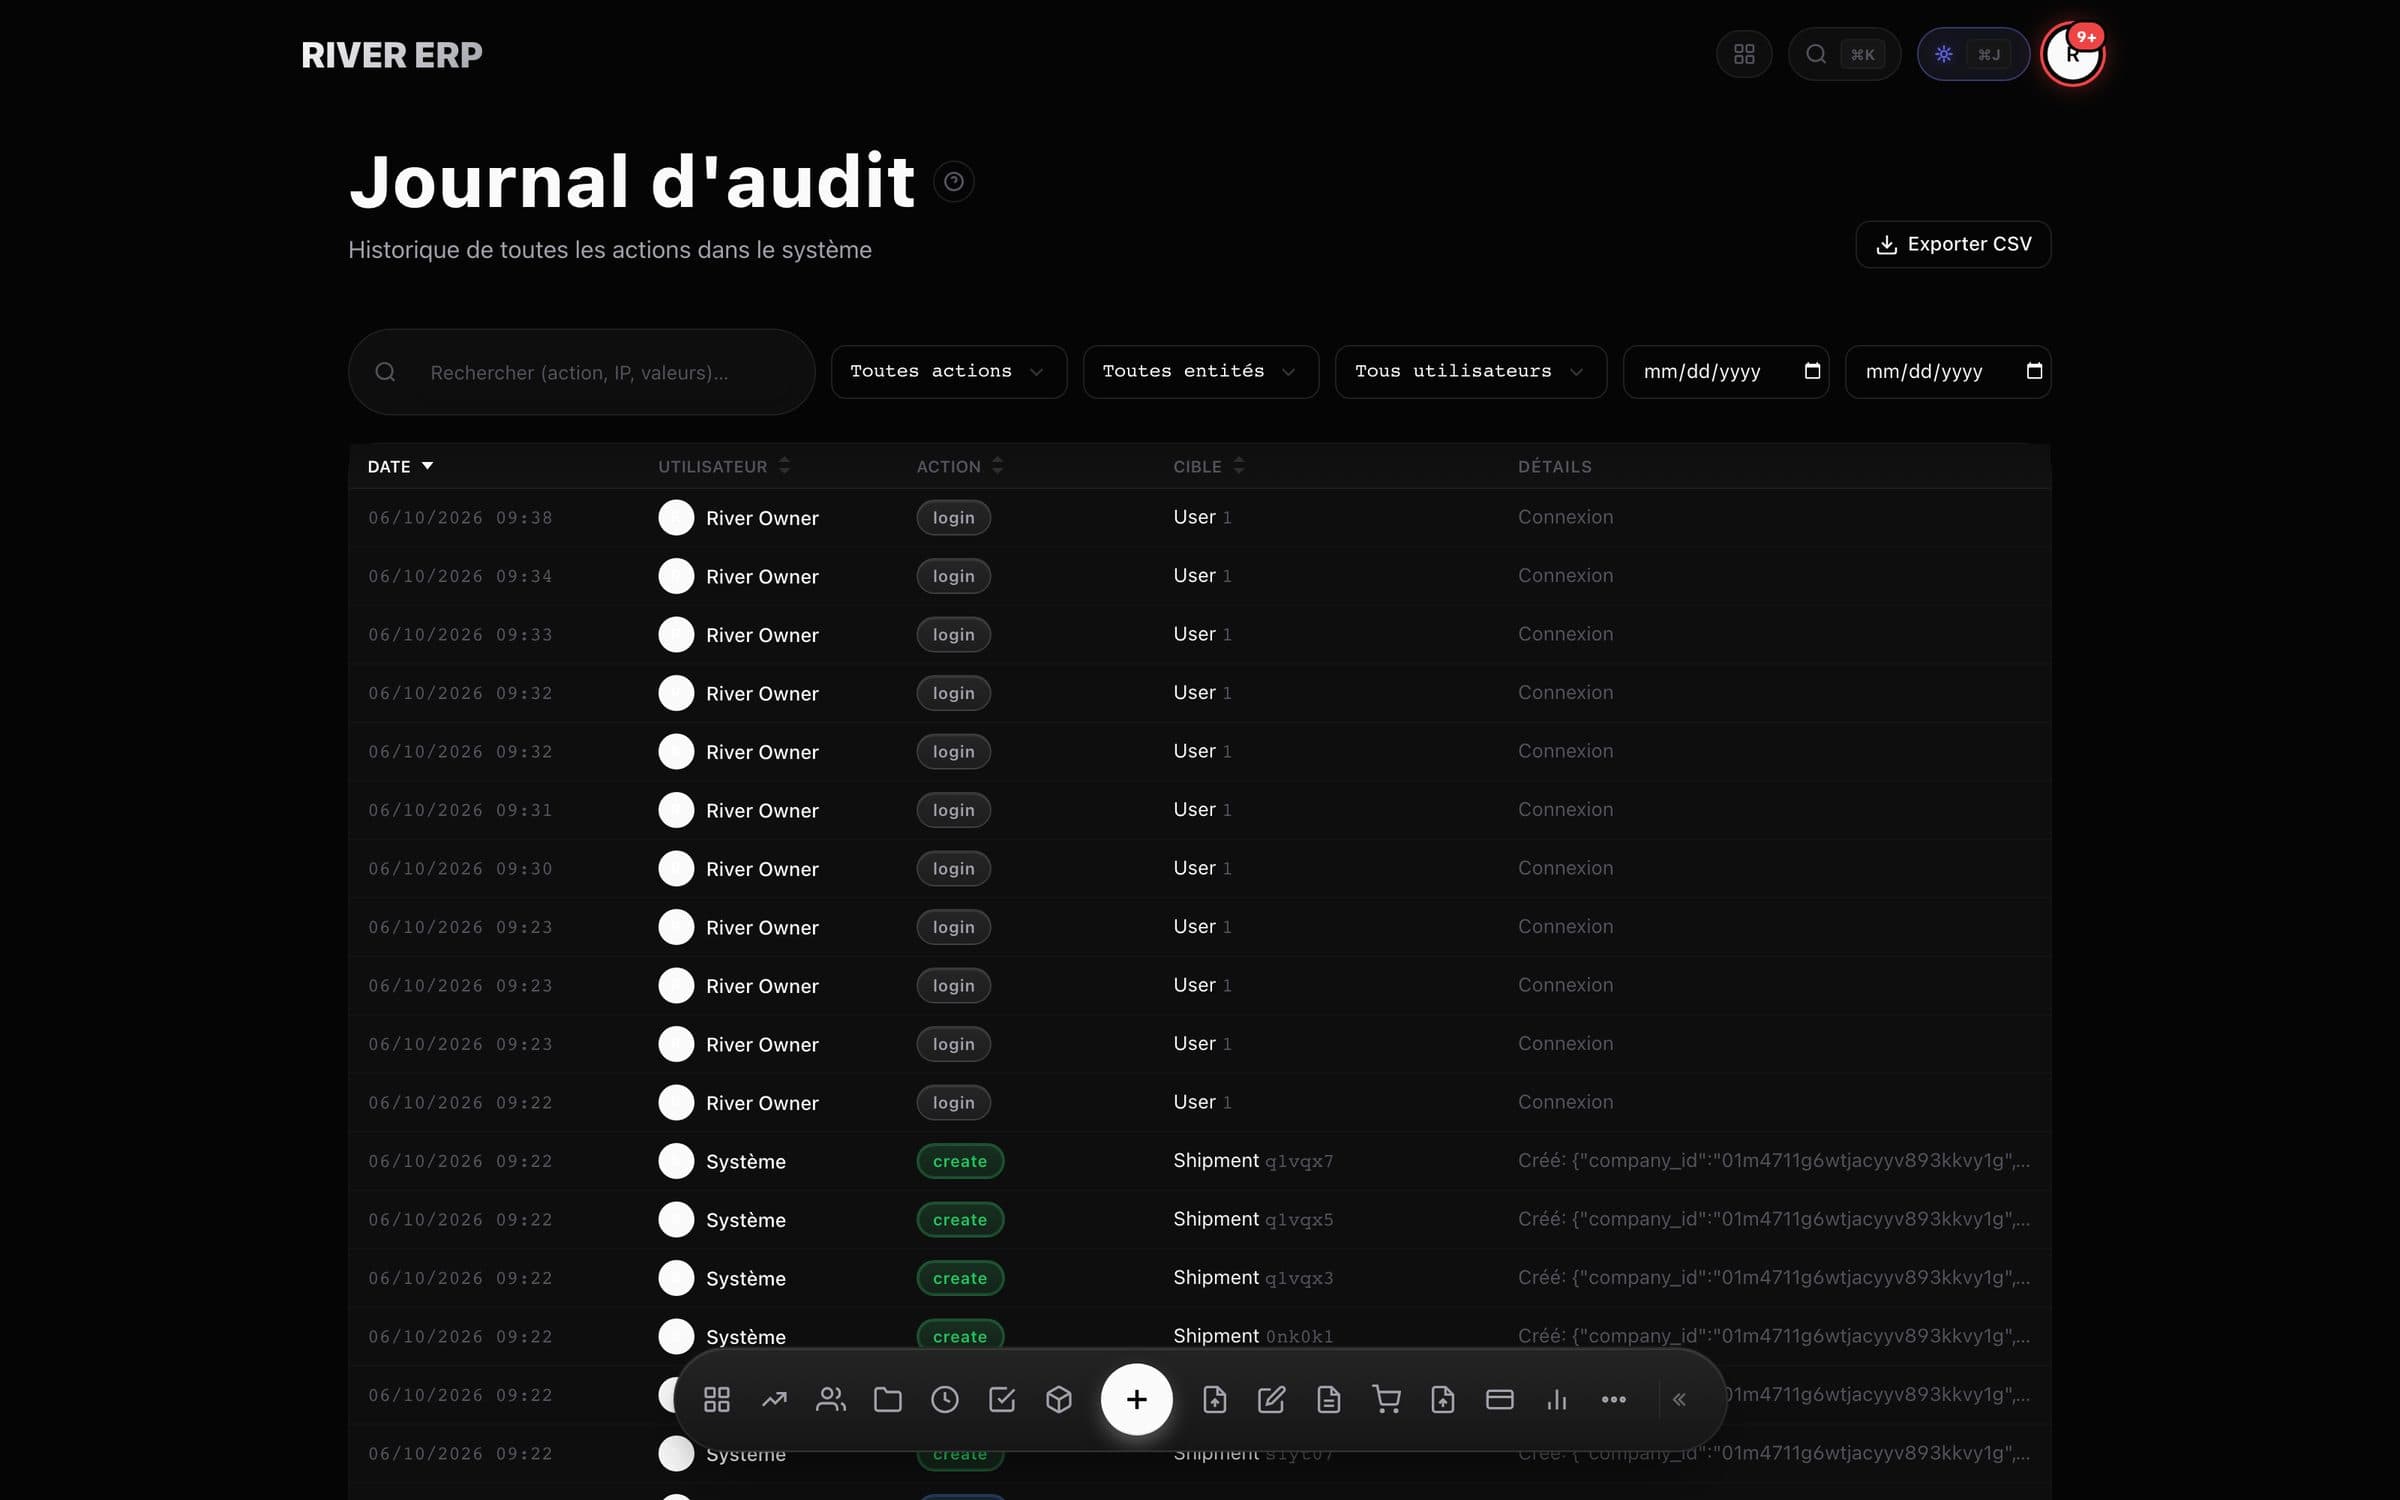The image size is (2400, 1500).
Task: Click River Owner in the 09:30 row
Action: (762, 869)
